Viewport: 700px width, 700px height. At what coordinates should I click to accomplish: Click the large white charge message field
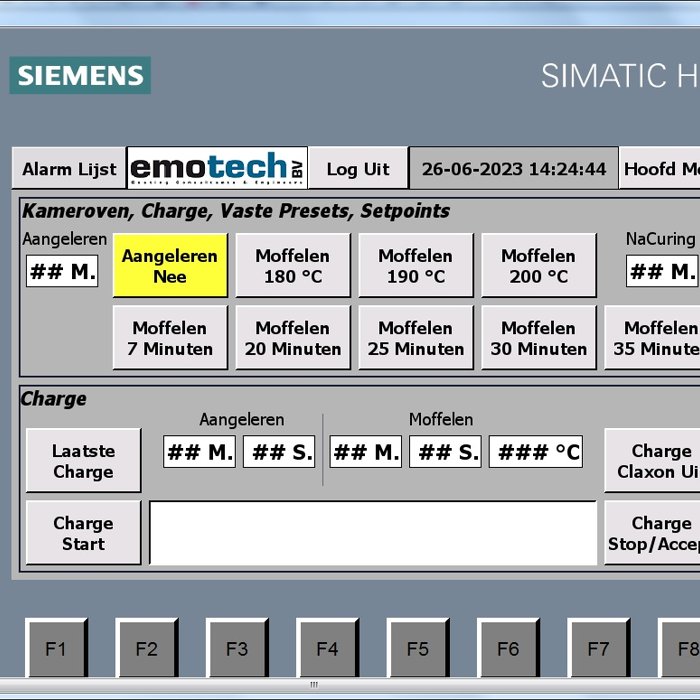[373, 533]
